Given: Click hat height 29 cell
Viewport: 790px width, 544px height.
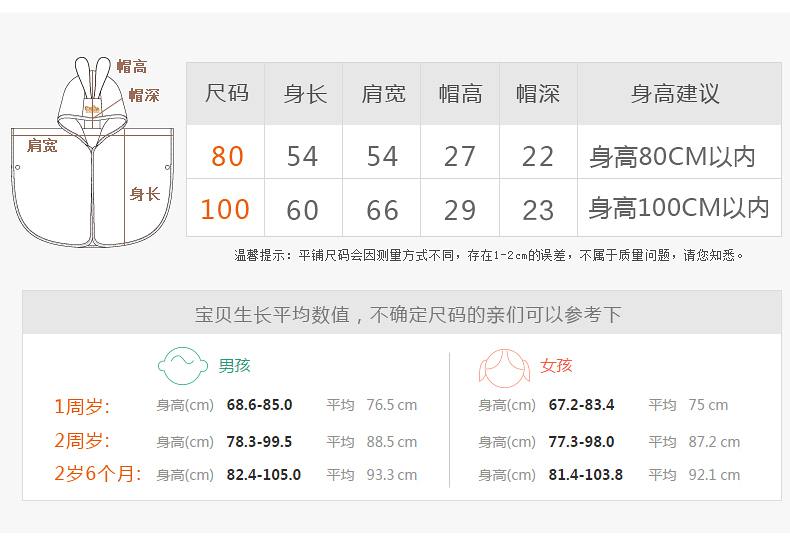Looking at the screenshot, I should [459, 211].
